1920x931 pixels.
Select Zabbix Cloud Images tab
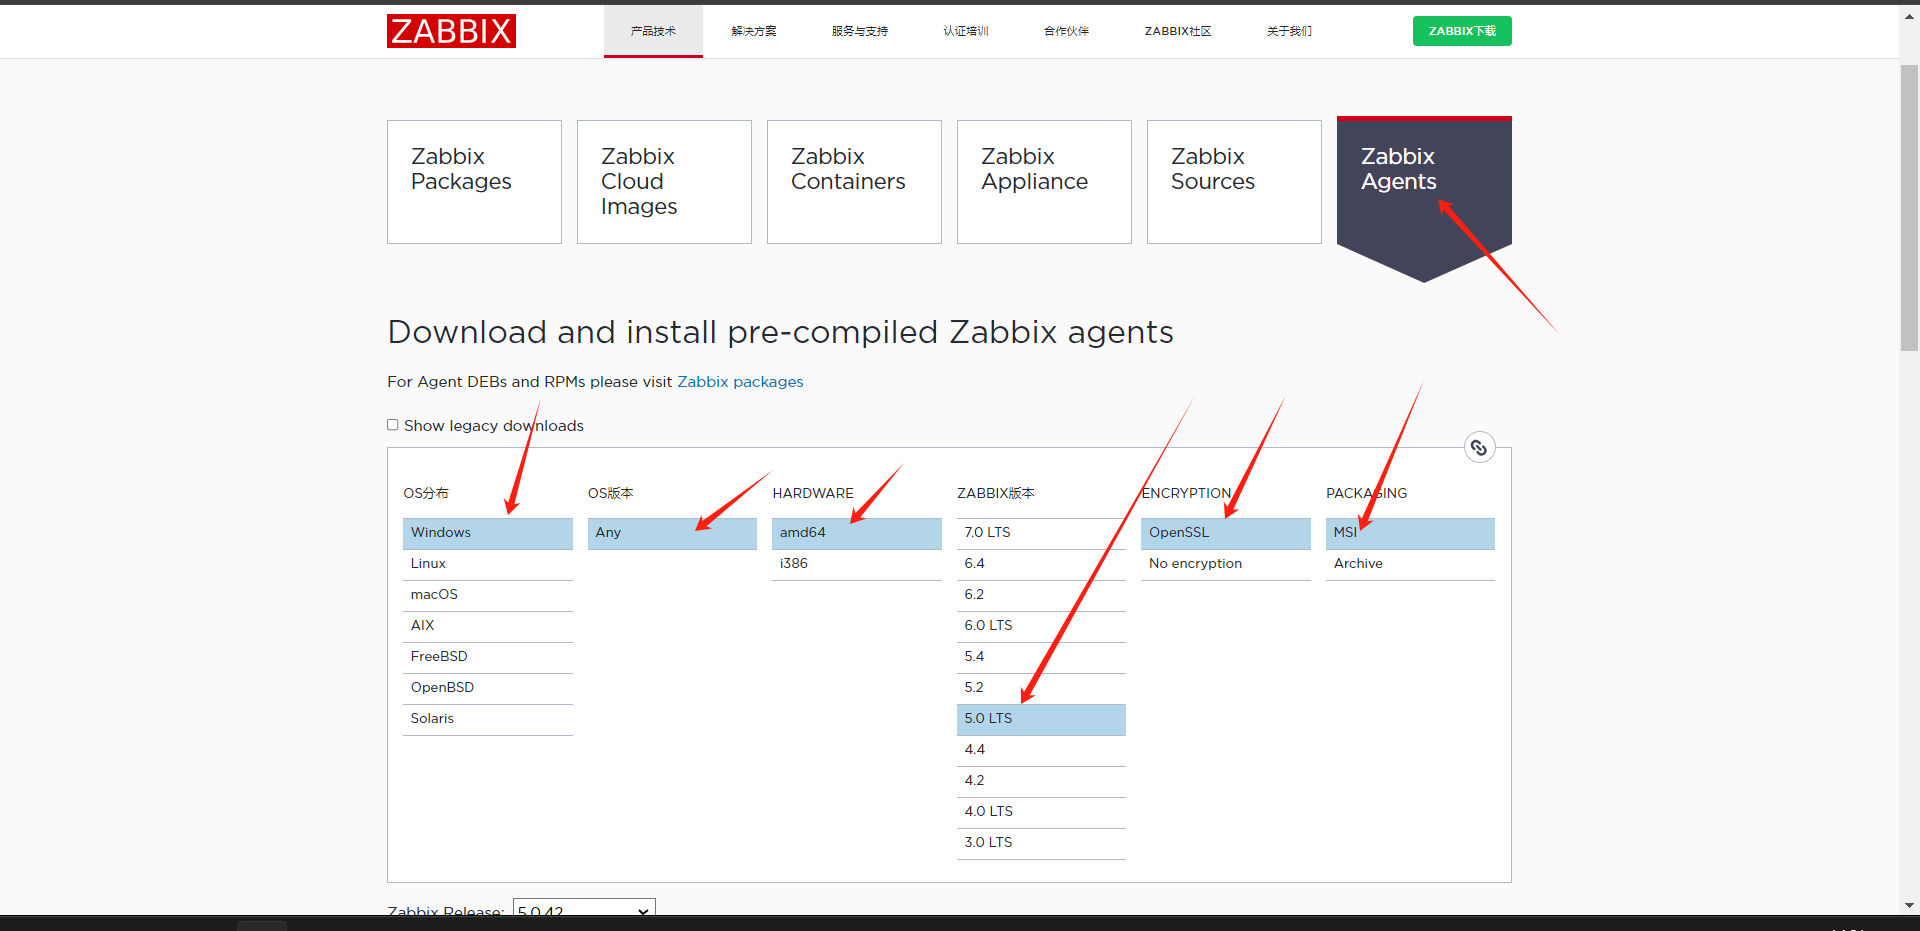pos(664,182)
